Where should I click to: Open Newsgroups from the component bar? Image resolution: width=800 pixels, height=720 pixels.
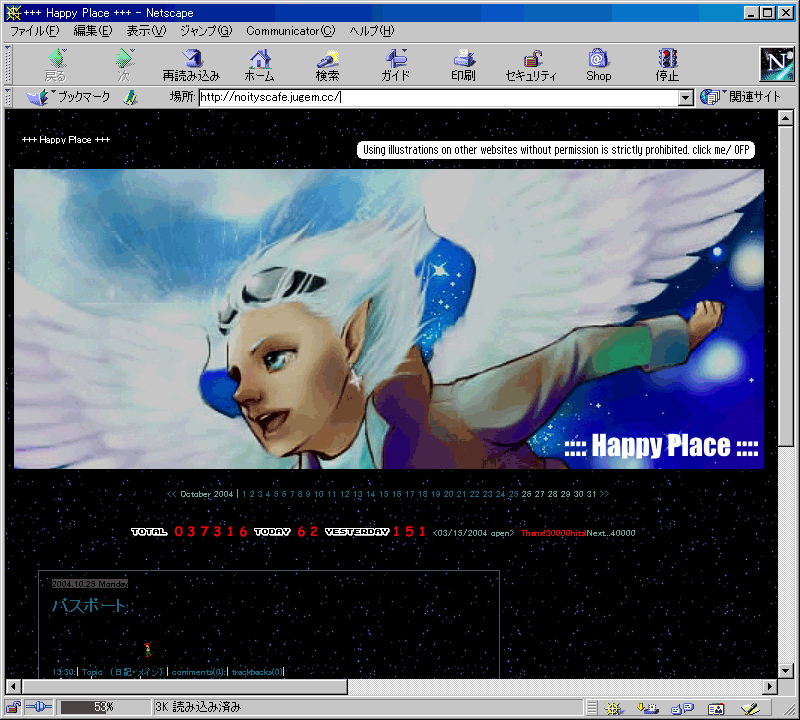coord(682,708)
